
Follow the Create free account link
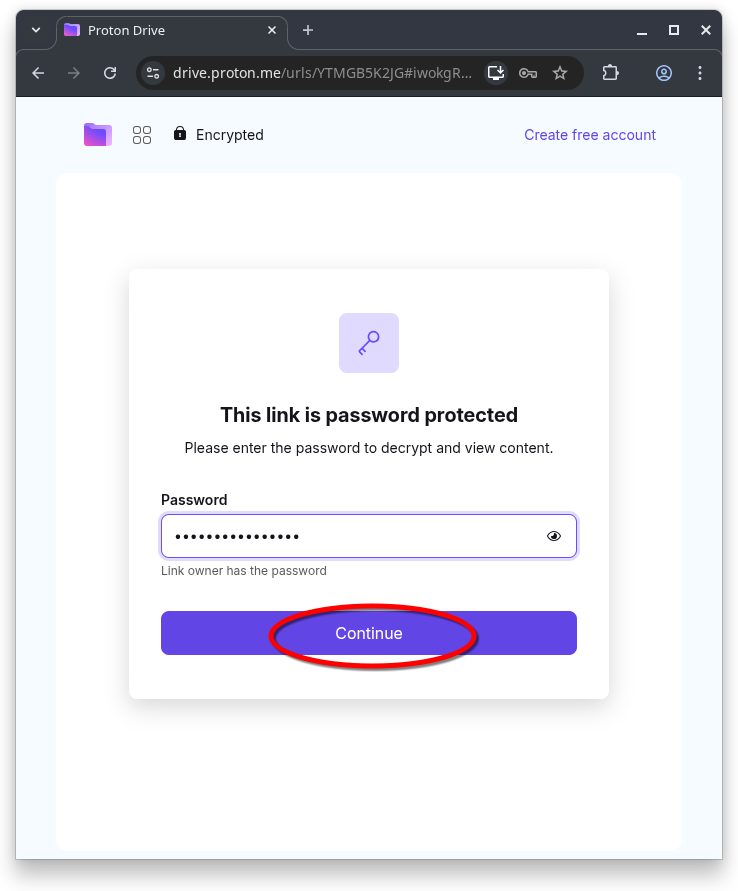590,135
